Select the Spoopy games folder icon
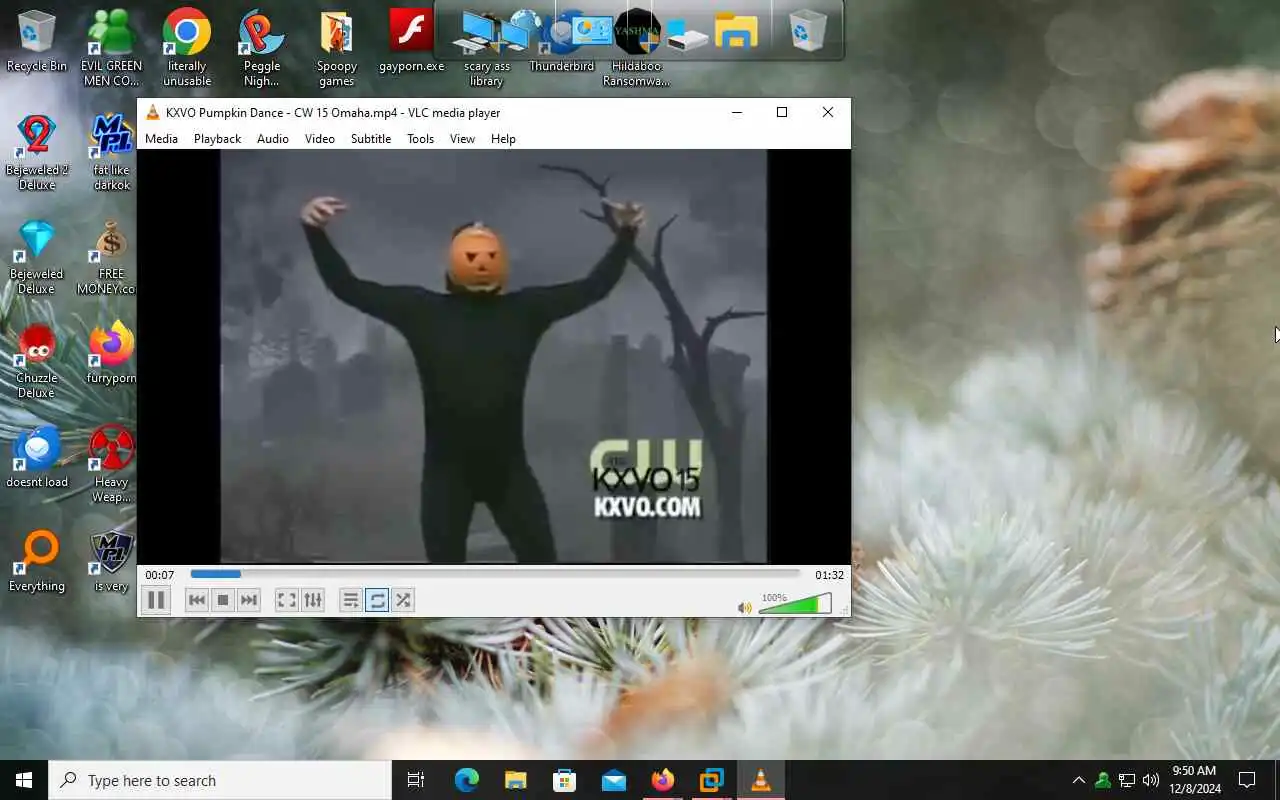Image resolution: width=1280 pixels, height=800 pixels. [x=337, y=47]
